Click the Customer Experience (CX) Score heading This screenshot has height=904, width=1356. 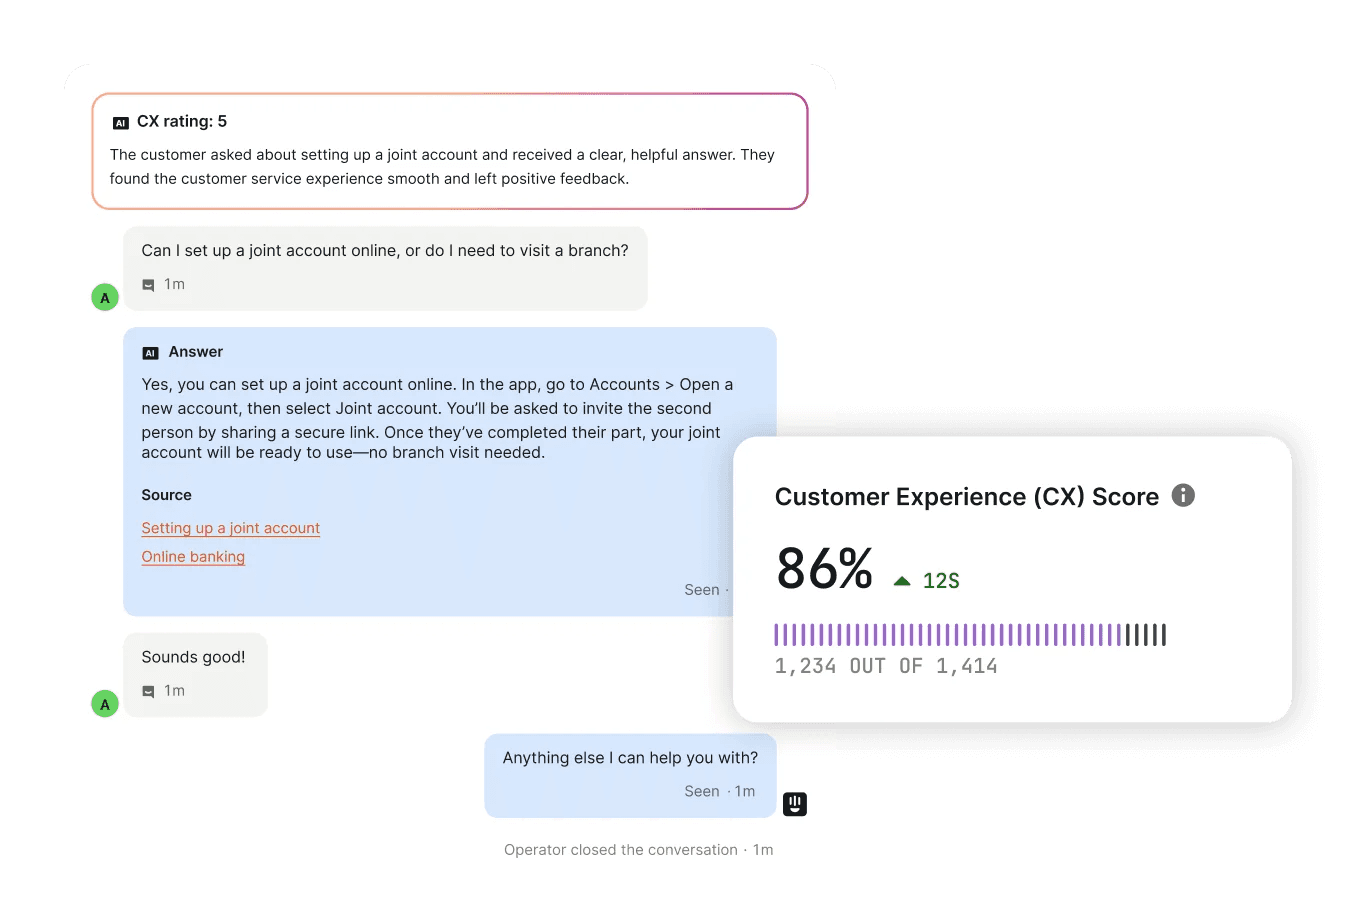966,497
